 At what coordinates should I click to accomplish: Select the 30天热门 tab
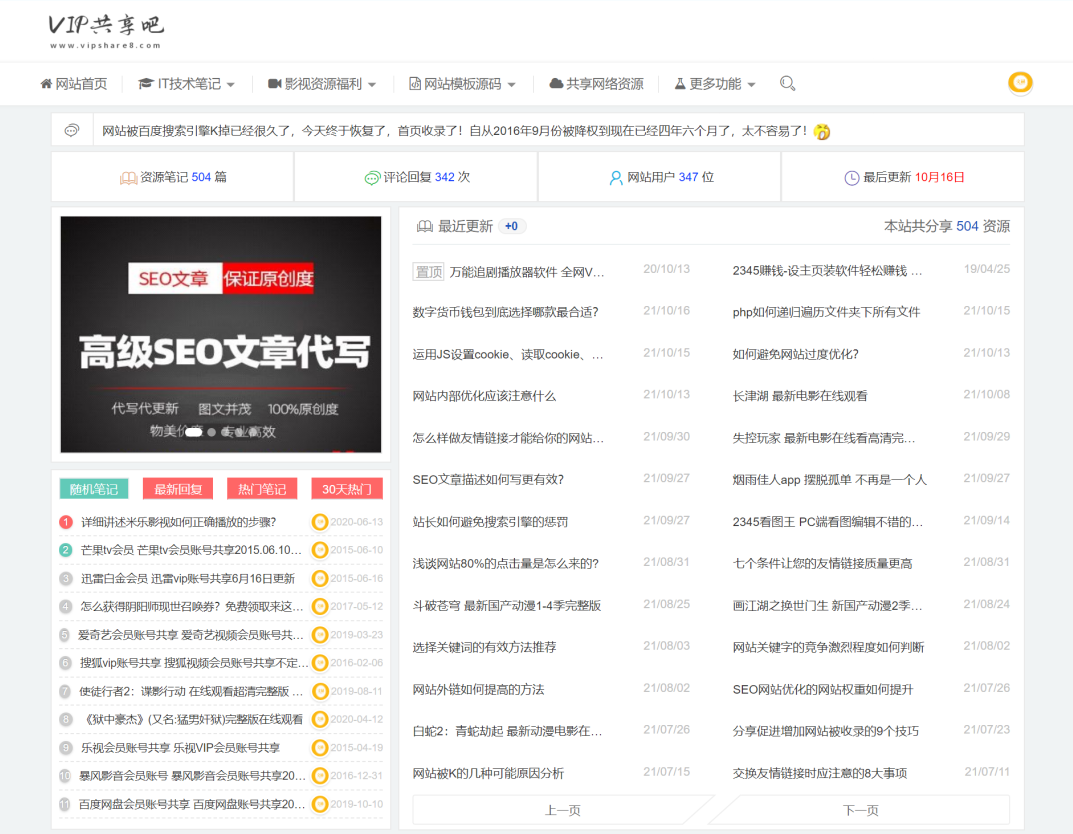click(x=346, y=489)
